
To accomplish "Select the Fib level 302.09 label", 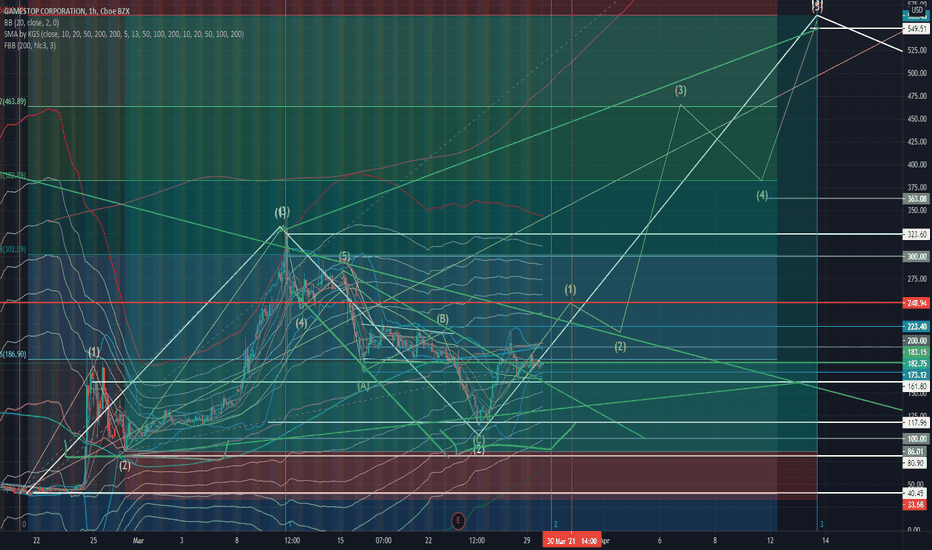I will click(14, 250).
